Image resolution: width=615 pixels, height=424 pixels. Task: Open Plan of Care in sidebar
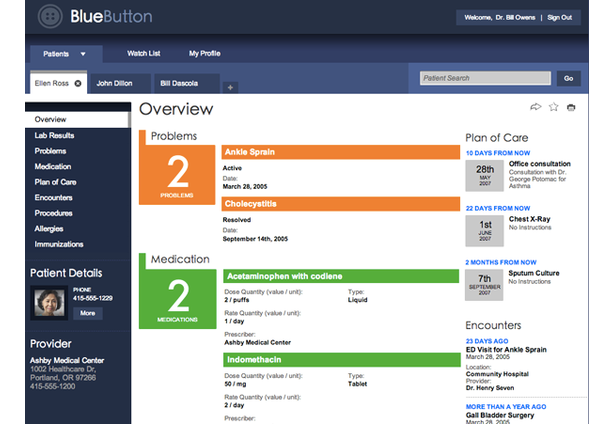pyautogui.click(x=55, y=182)
